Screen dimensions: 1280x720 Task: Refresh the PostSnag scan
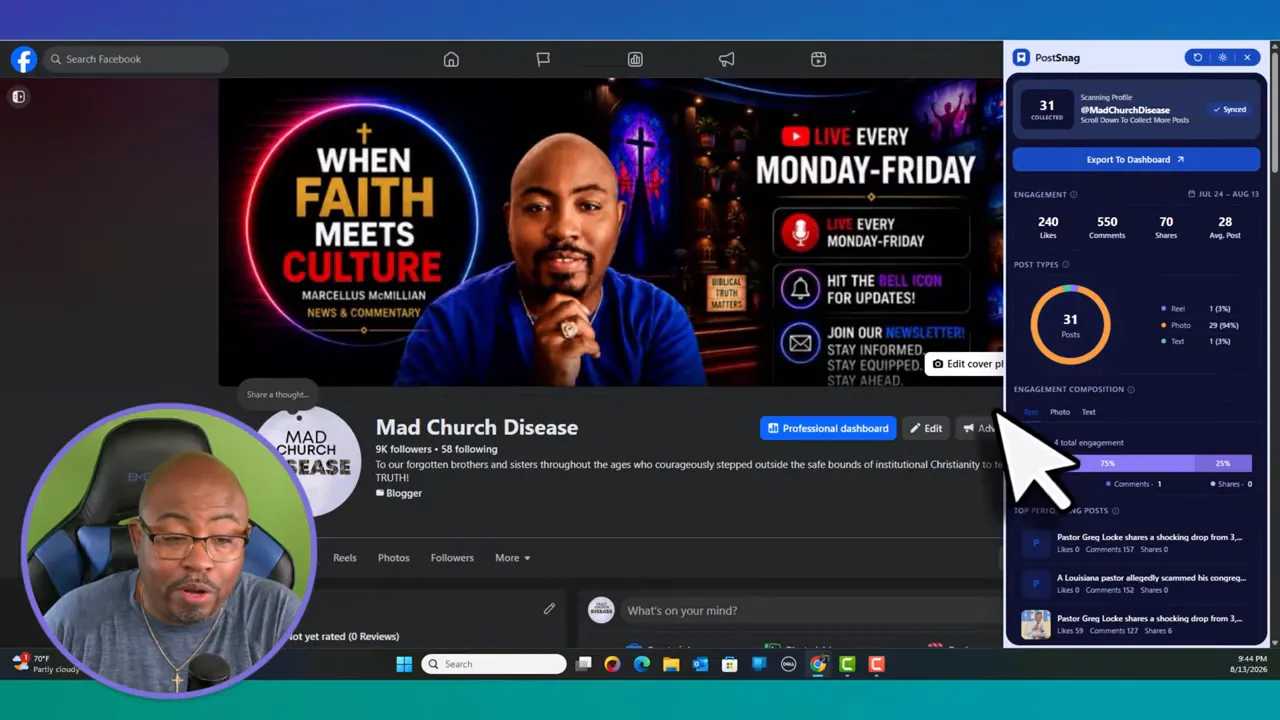point(1197,58)
